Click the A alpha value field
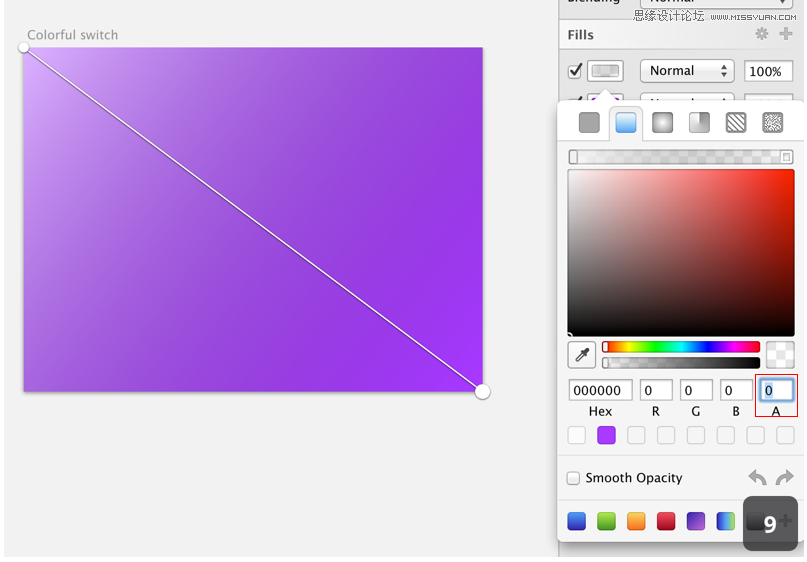This screenshot has height=562, width=807. tap(776, 390)
